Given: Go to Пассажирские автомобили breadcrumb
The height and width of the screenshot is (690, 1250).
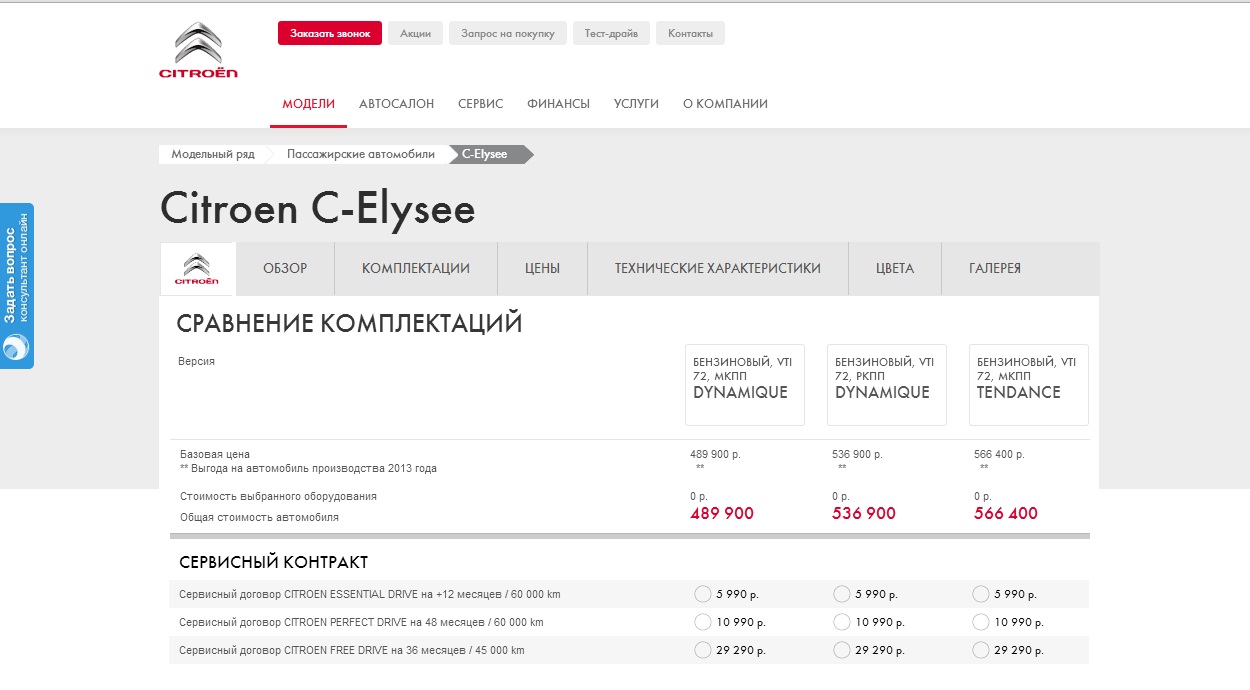Looking at the screenshot, I should point(360,155).
